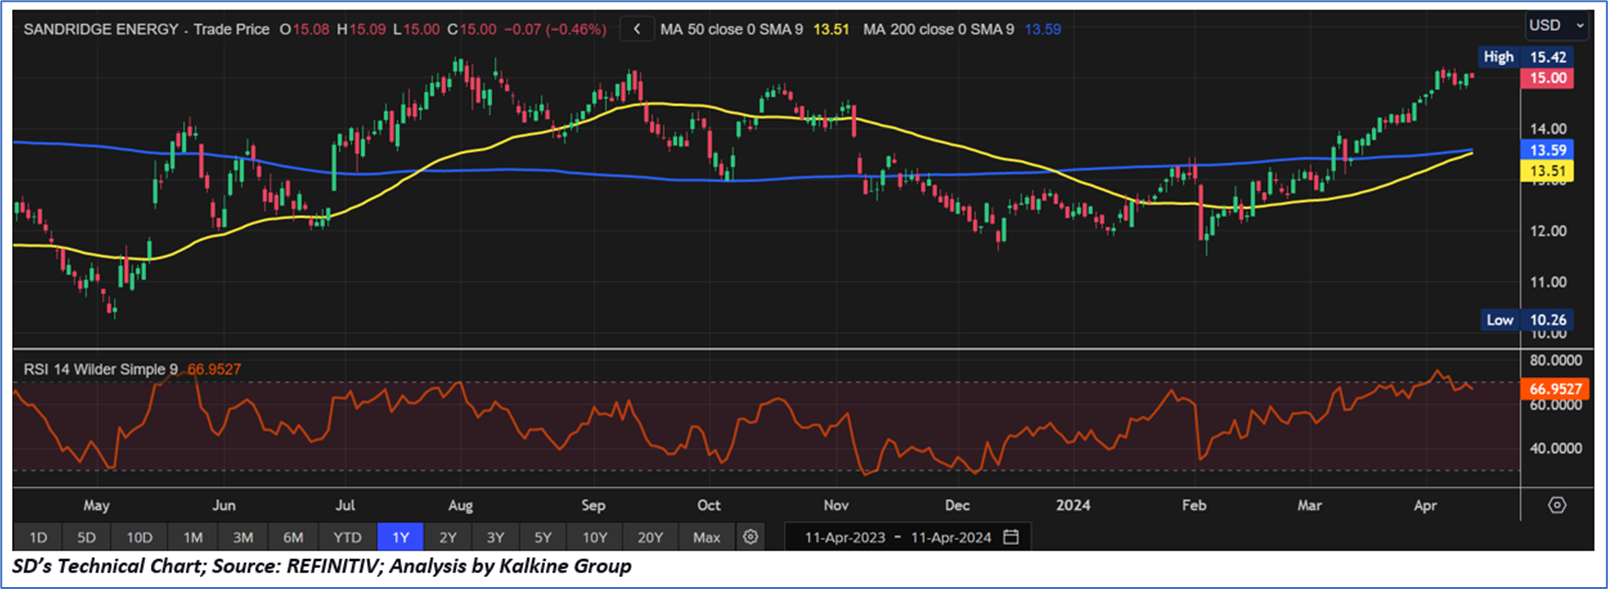Select the 3M time range

243,537
